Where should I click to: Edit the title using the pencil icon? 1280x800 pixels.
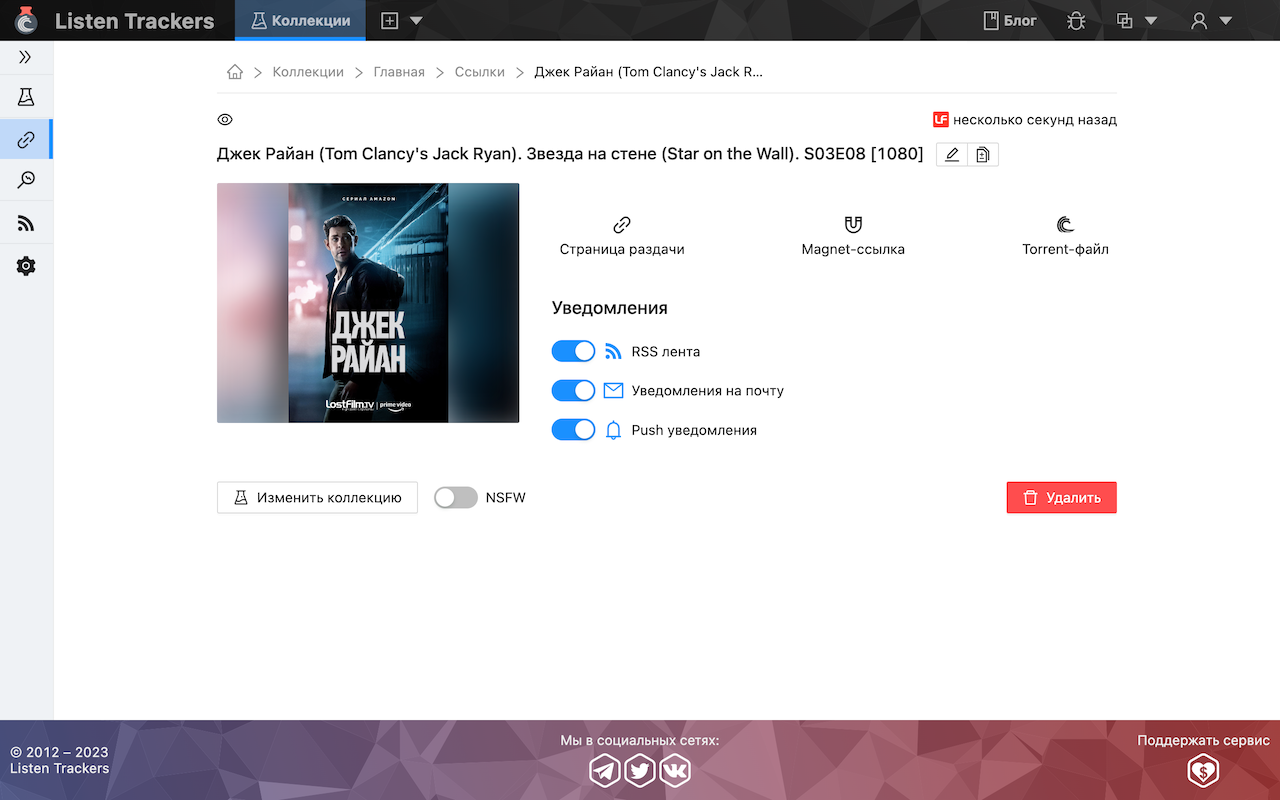(951, 154)
